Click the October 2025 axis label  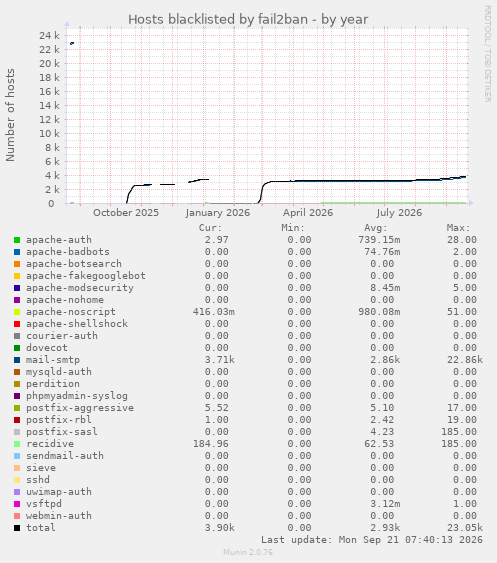[126, 213]
